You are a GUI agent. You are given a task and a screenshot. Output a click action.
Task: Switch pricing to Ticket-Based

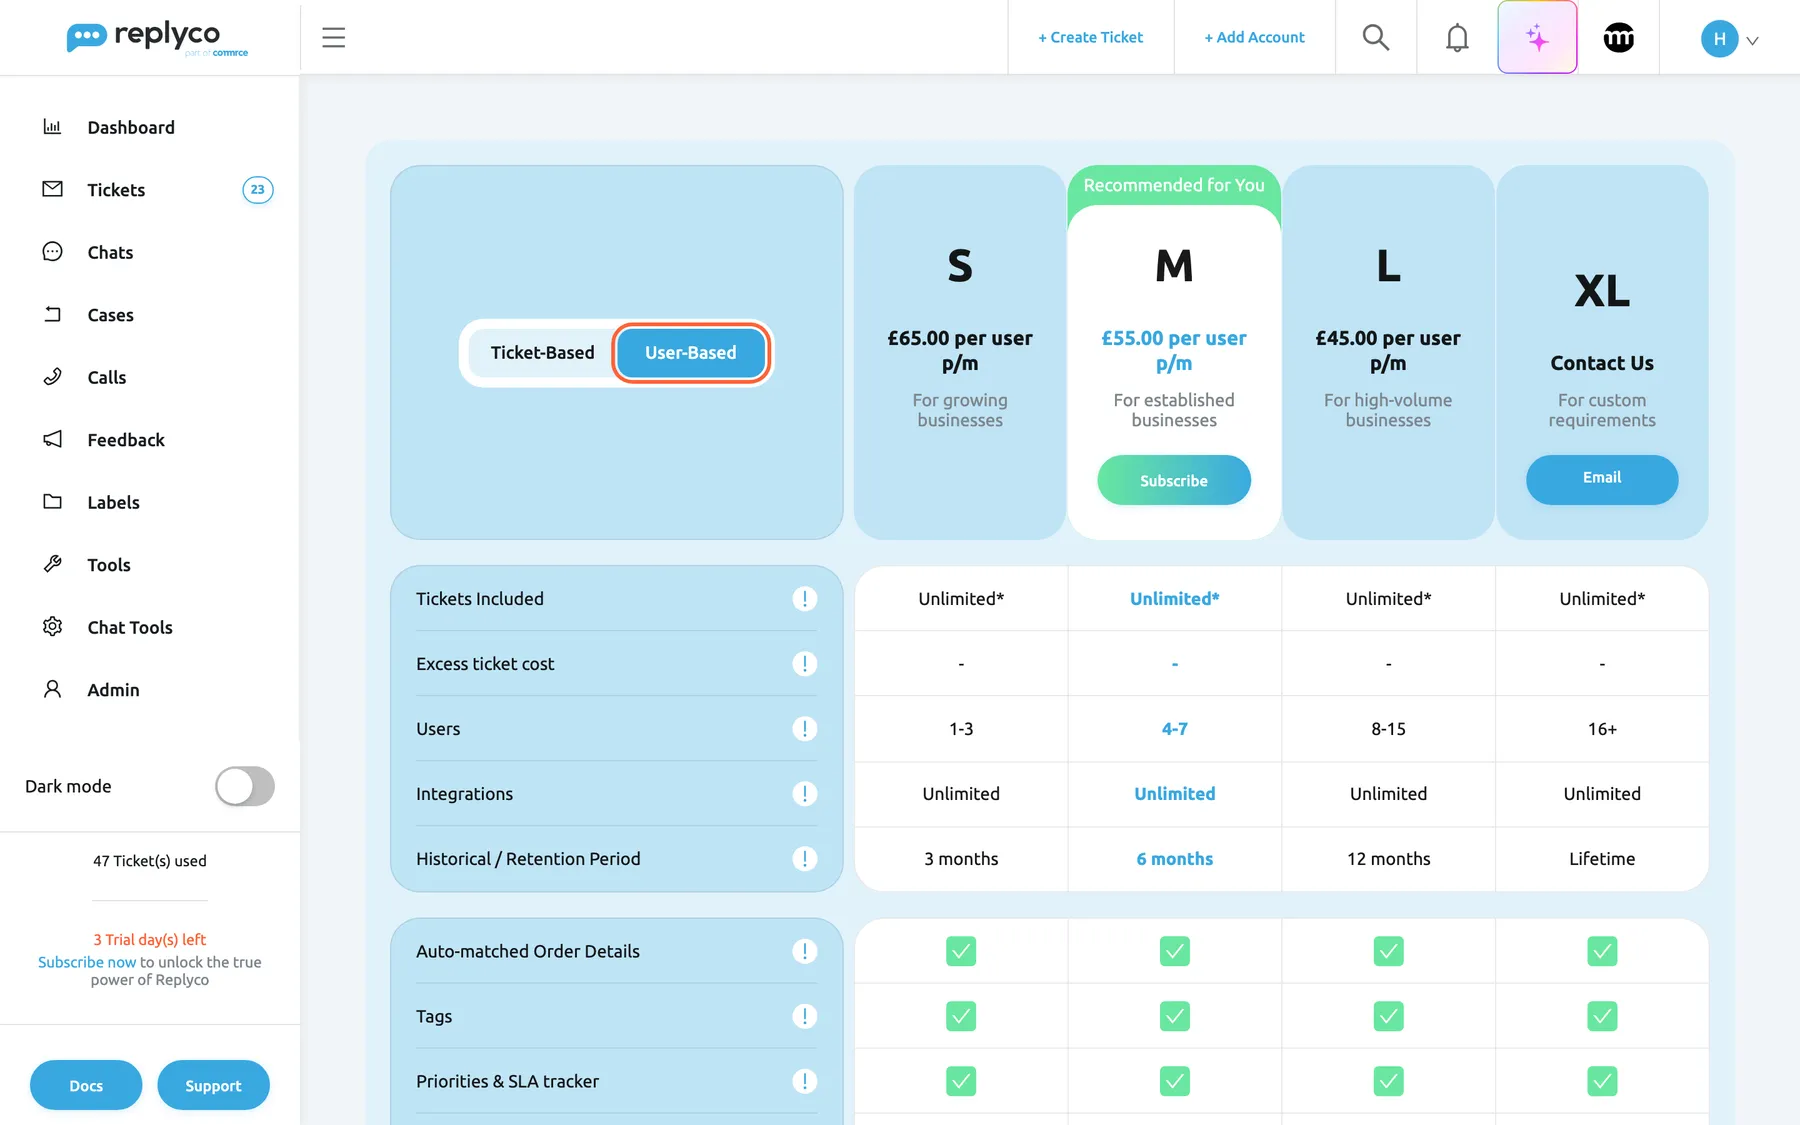[x=542, y=353]
